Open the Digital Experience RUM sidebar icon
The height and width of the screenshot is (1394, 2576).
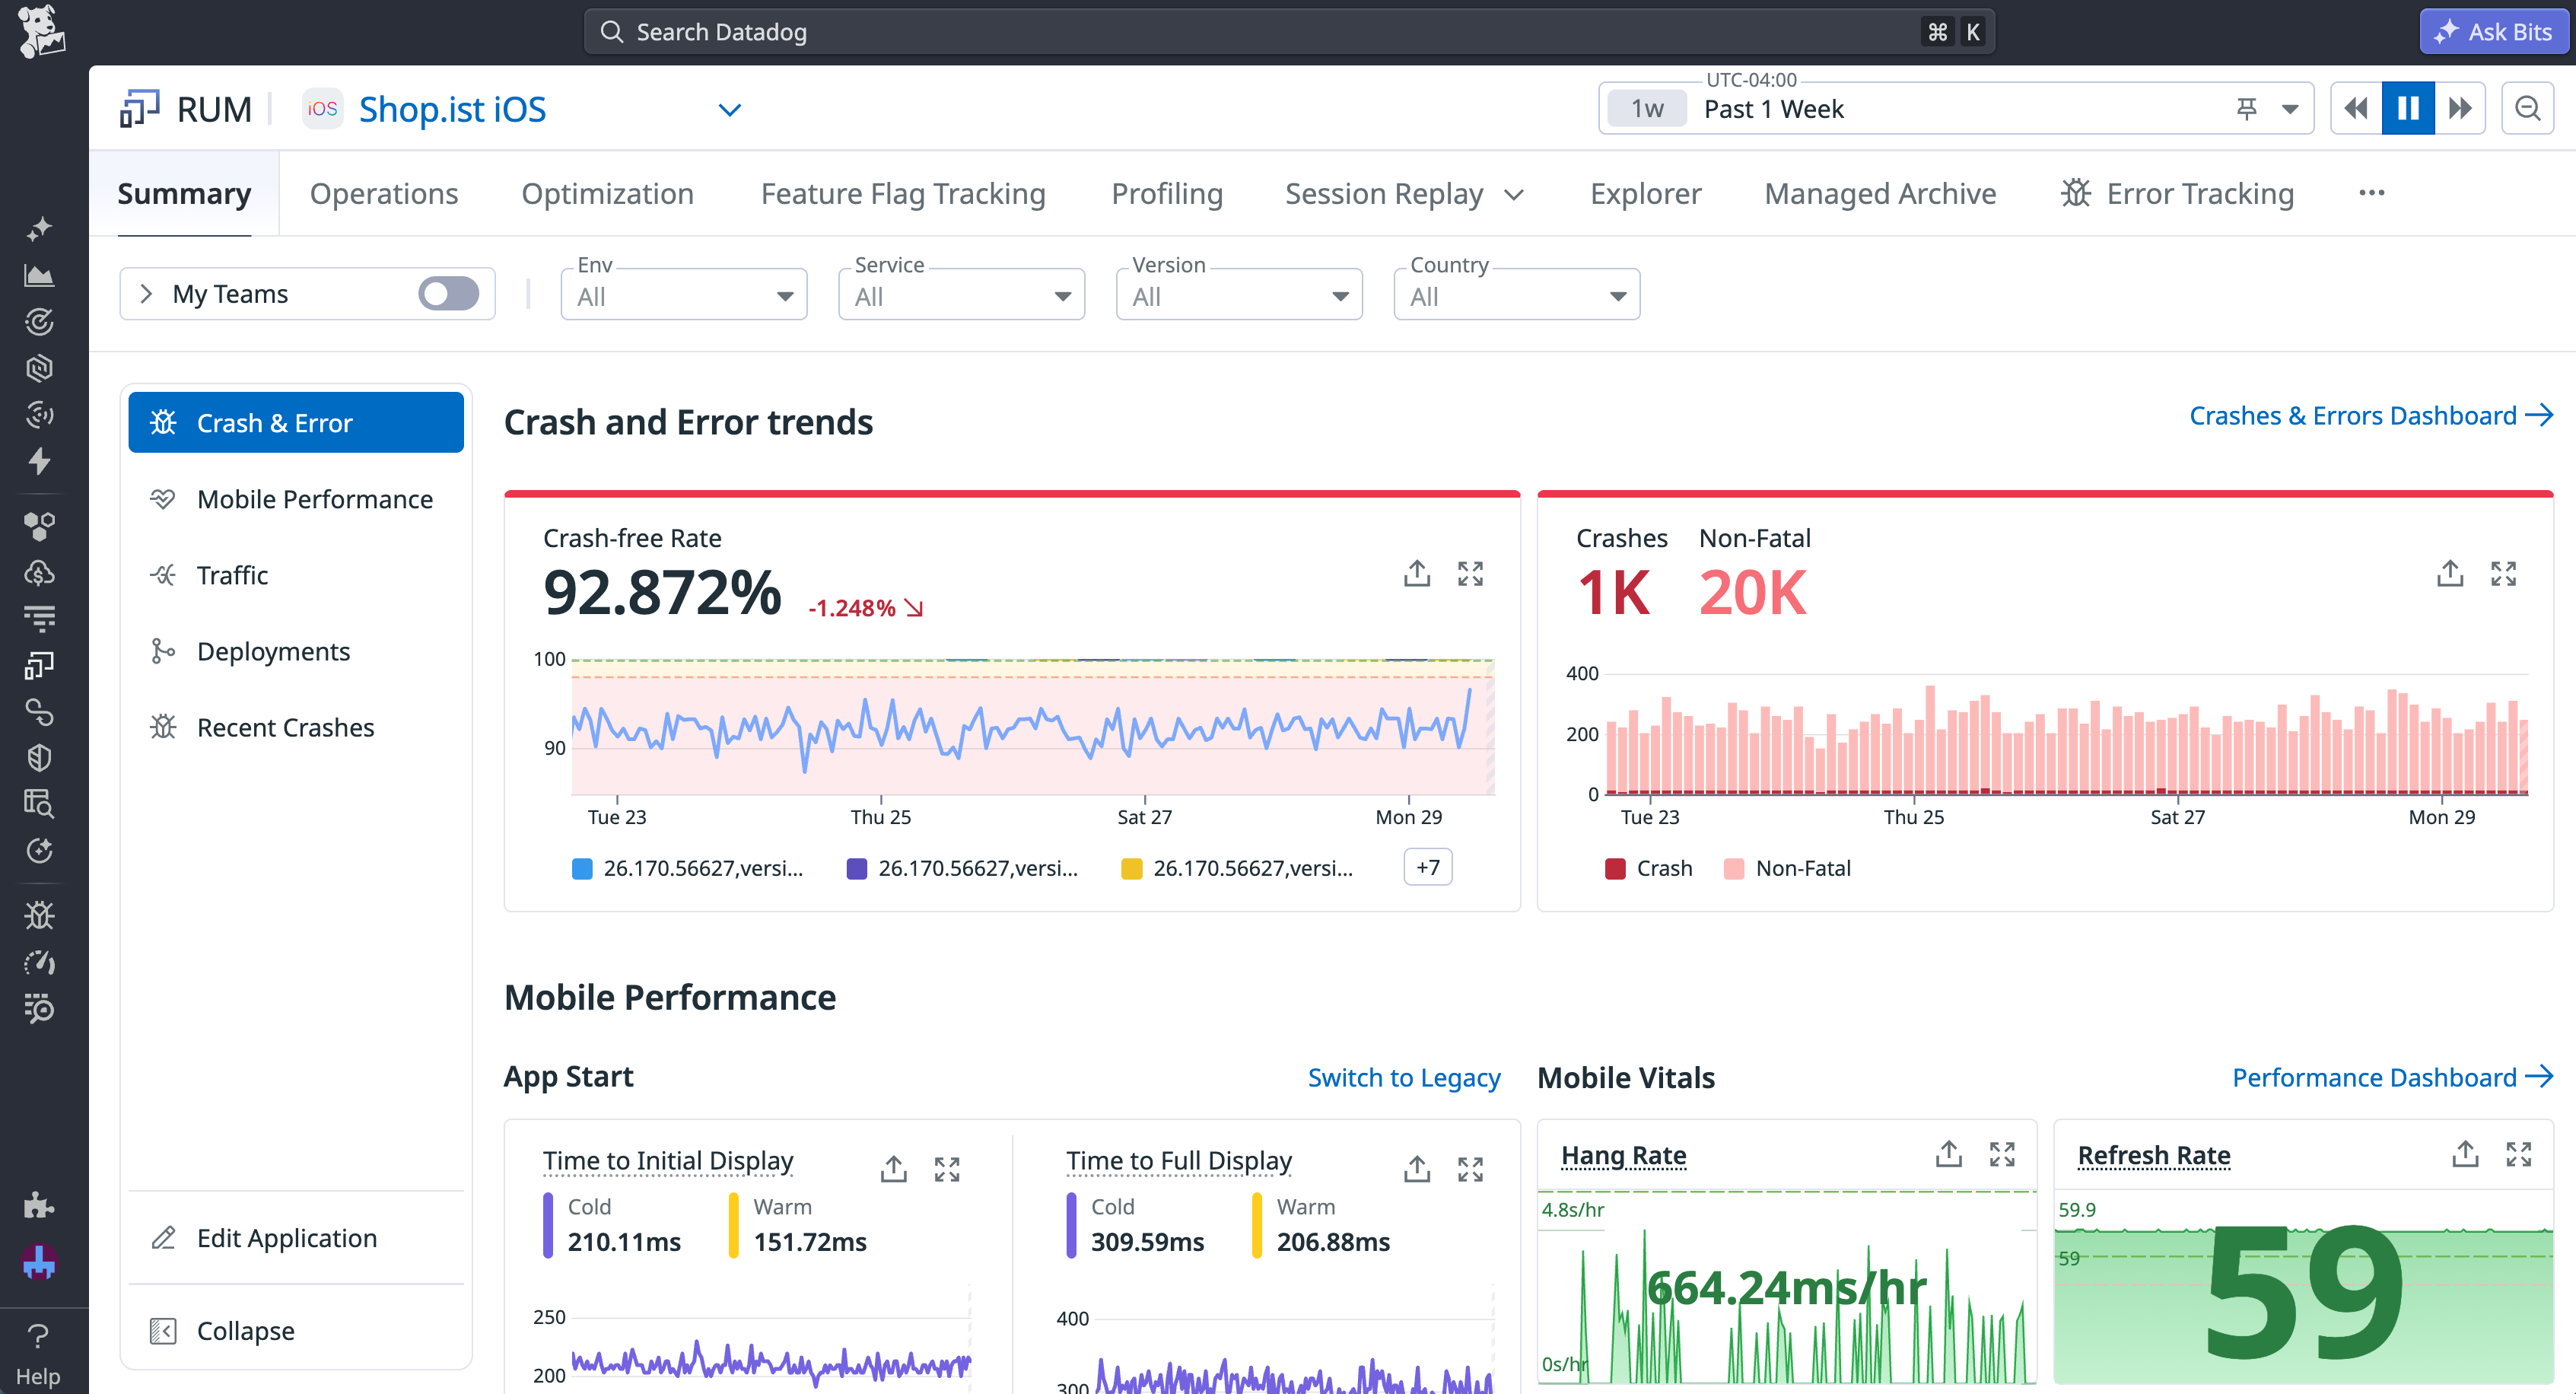pos(39,665)
